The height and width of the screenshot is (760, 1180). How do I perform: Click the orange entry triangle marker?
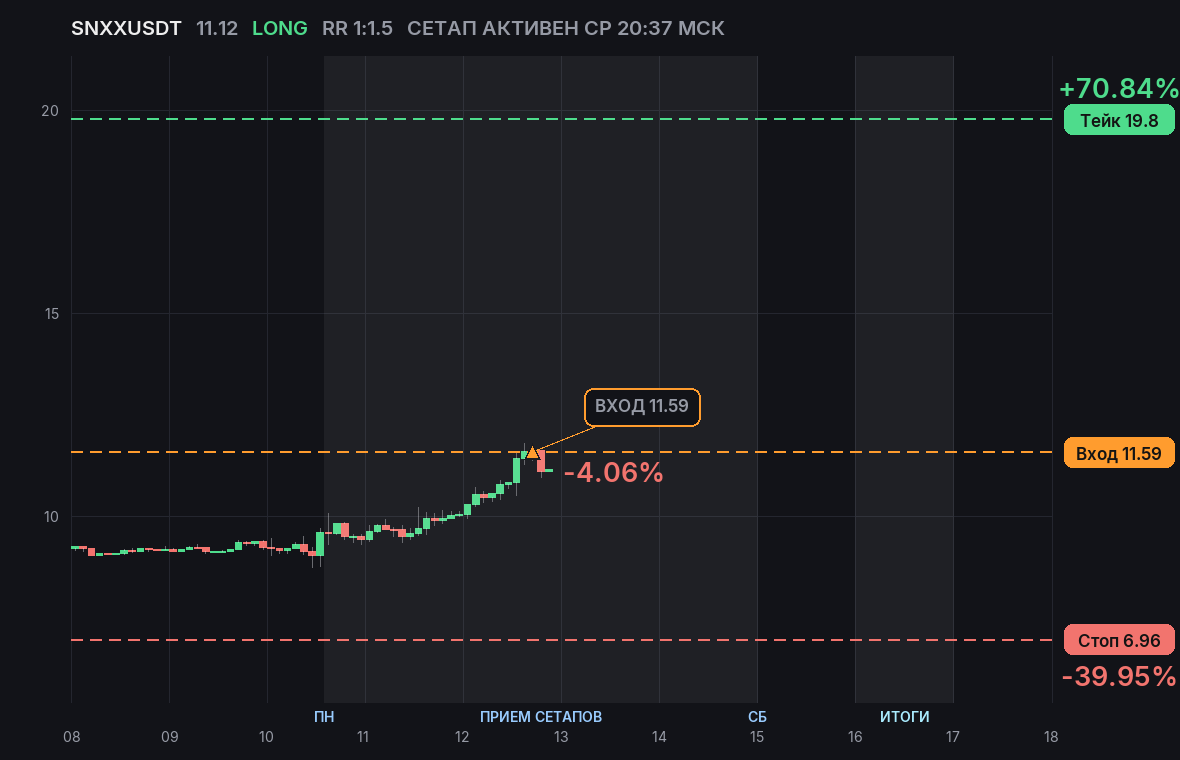pos(533,452)
